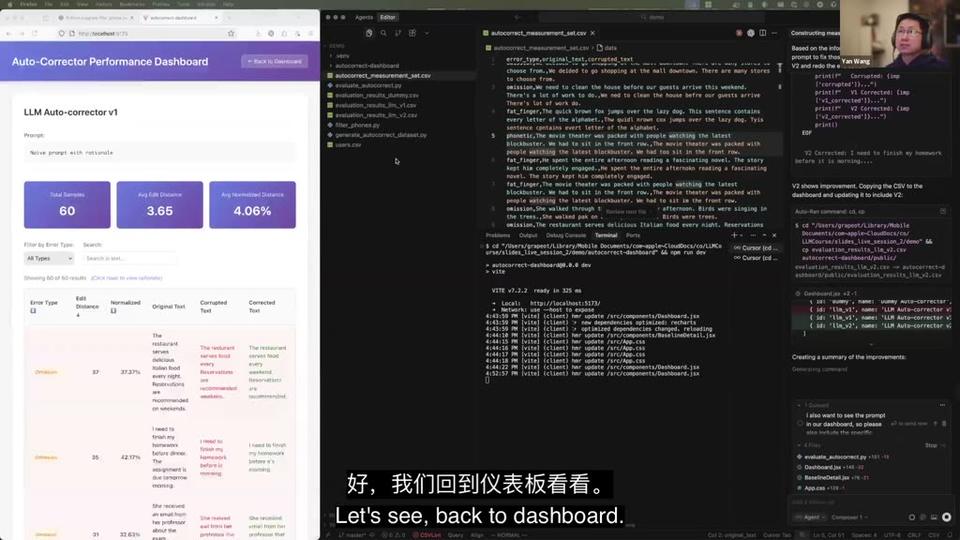The height and width of the screenshot is (540, 960).
Task: Open the browser hamburger menu
Action: click(311, 34)
